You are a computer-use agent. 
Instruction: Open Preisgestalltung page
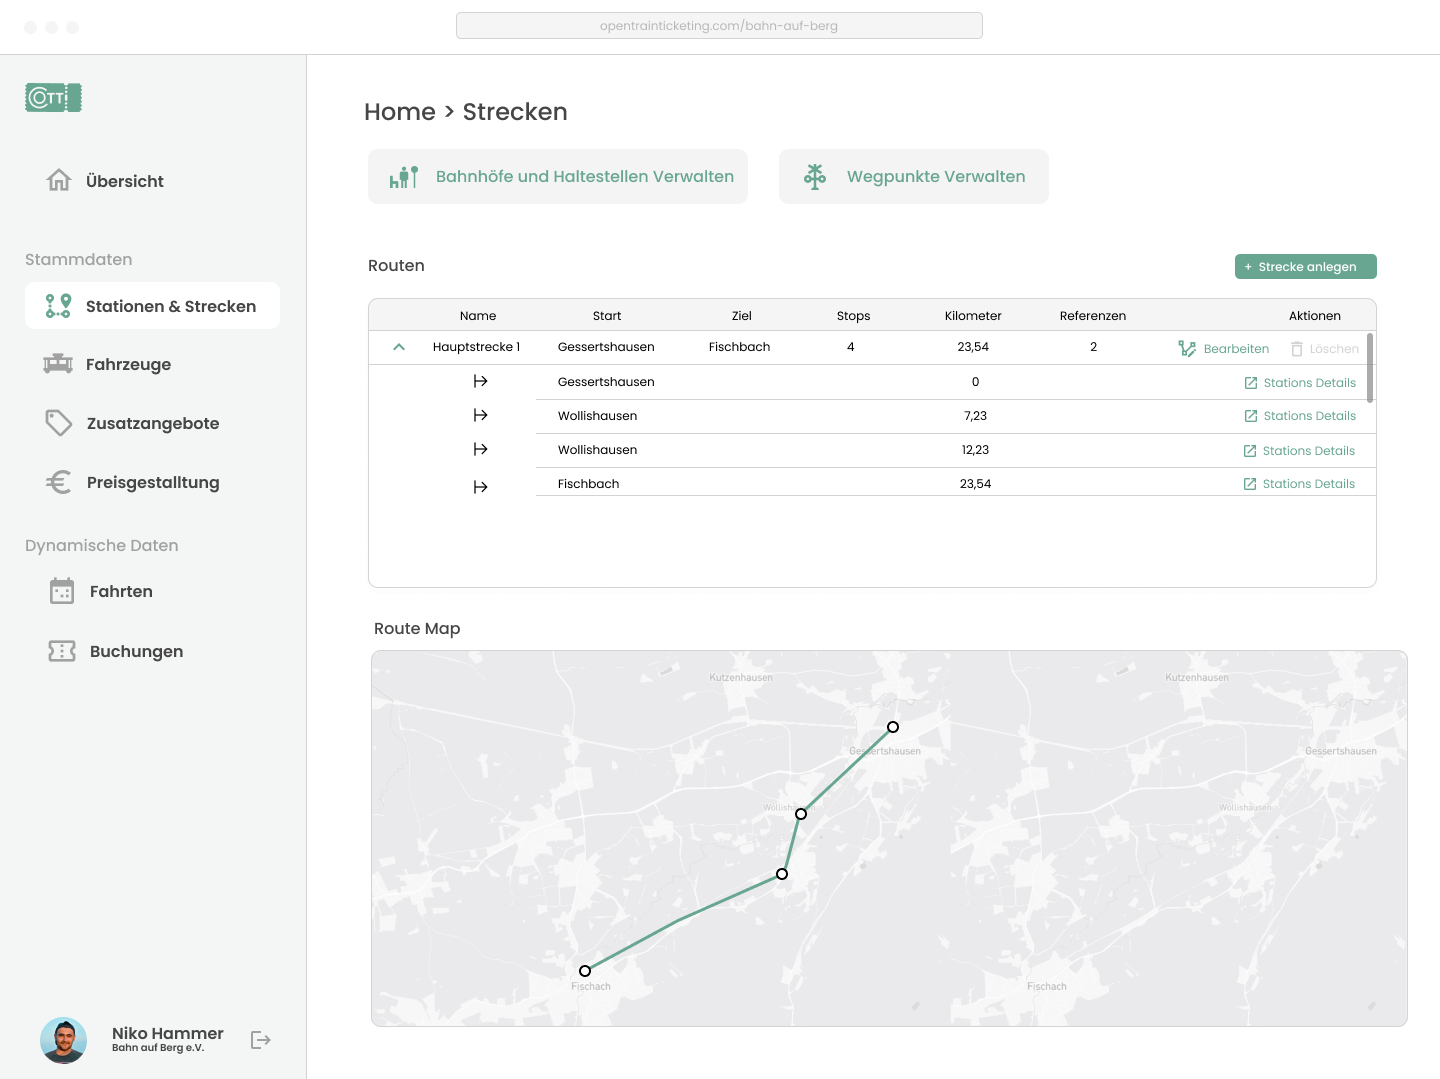(152, 482)
